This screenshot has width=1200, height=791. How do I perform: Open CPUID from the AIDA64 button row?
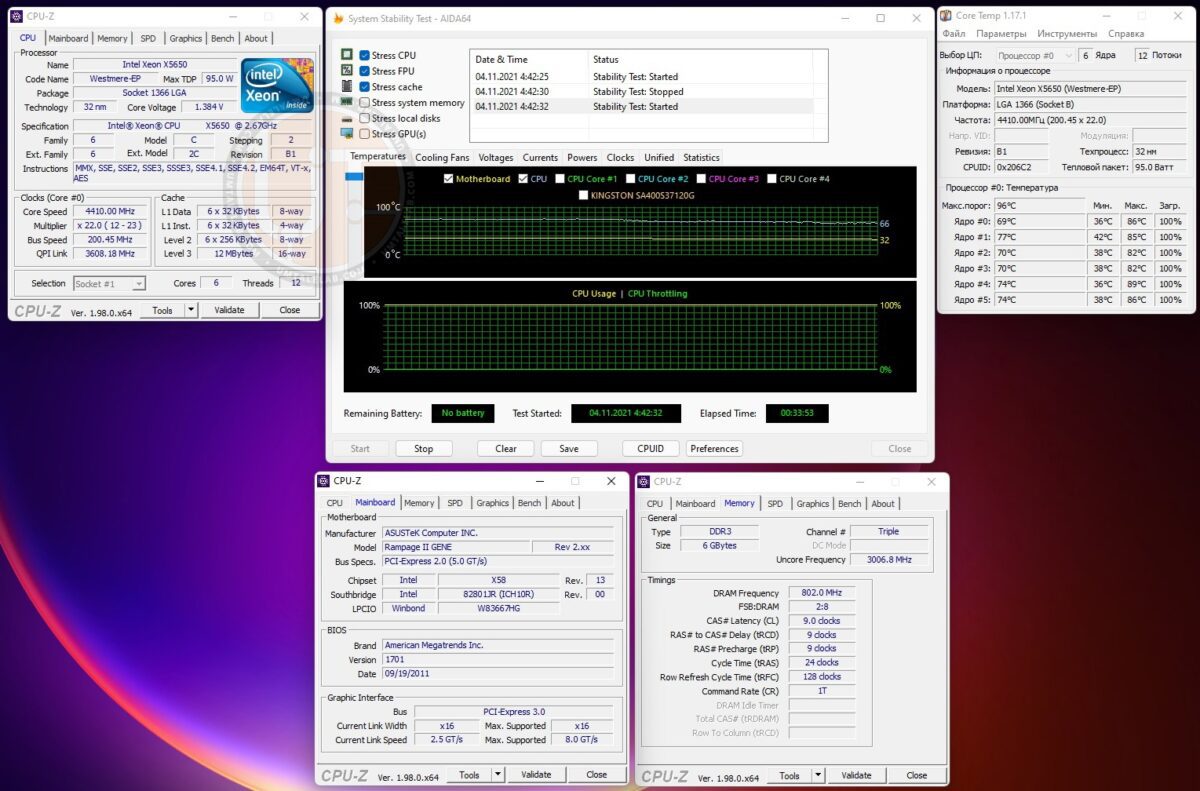tap(651, 449)
